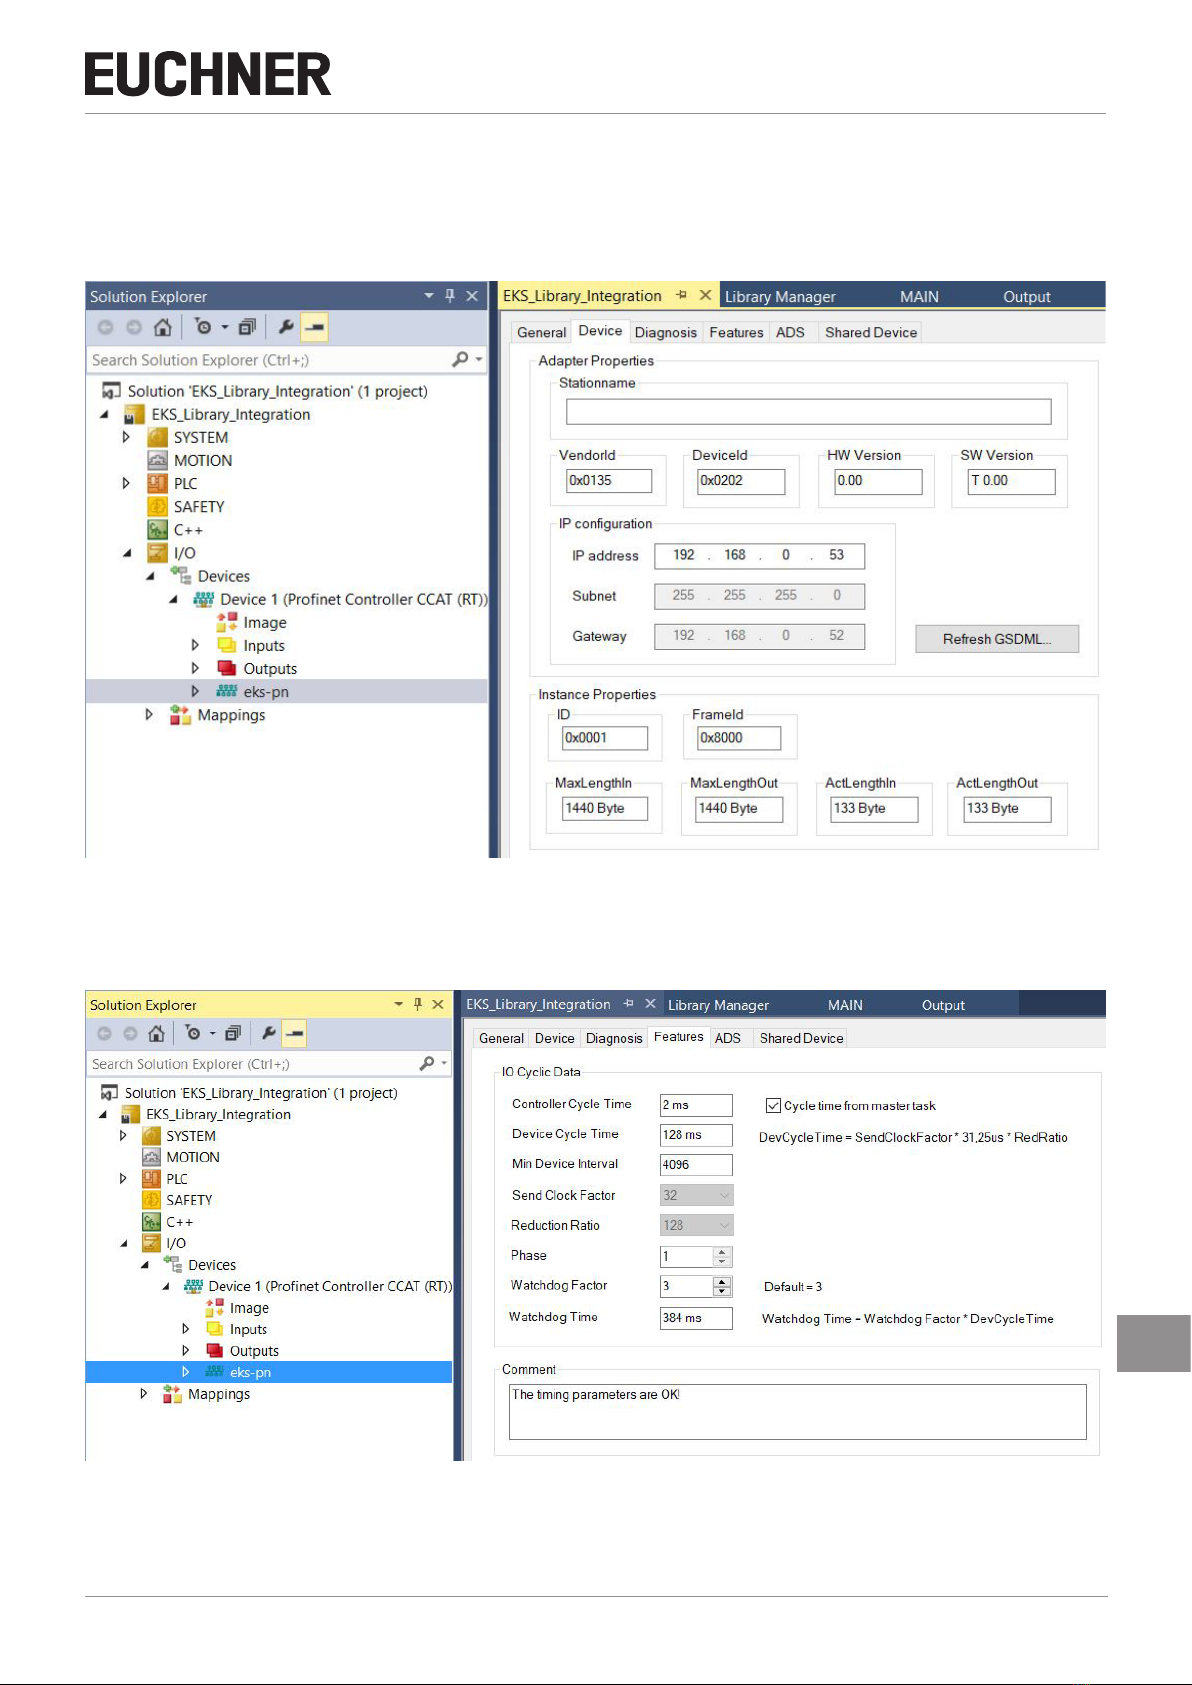This screenshot has height=1685, width=1192.
Task: Open Properties wrench icon in upper screenshot
Action: click(x=286, y=327)
